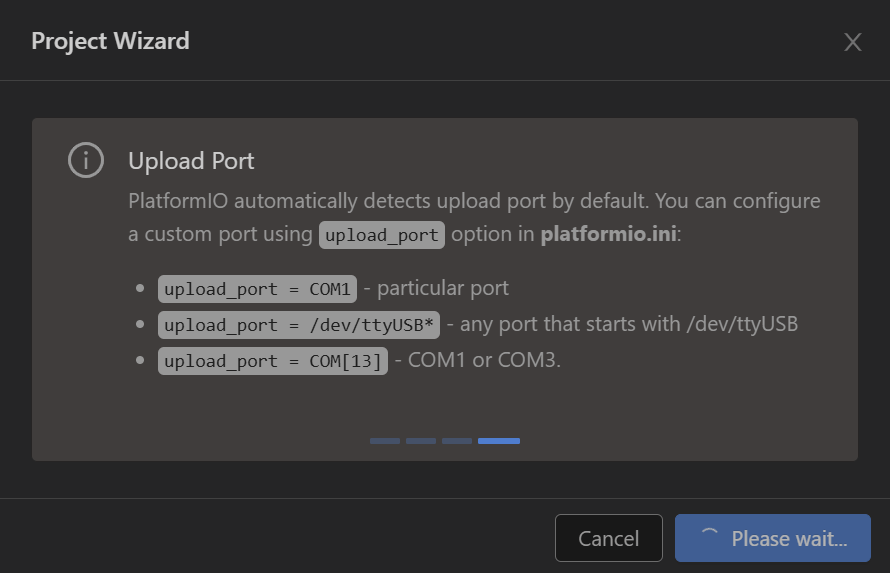
Task: Close the Project Wizard dialog
Action: [x=853, y=42]
